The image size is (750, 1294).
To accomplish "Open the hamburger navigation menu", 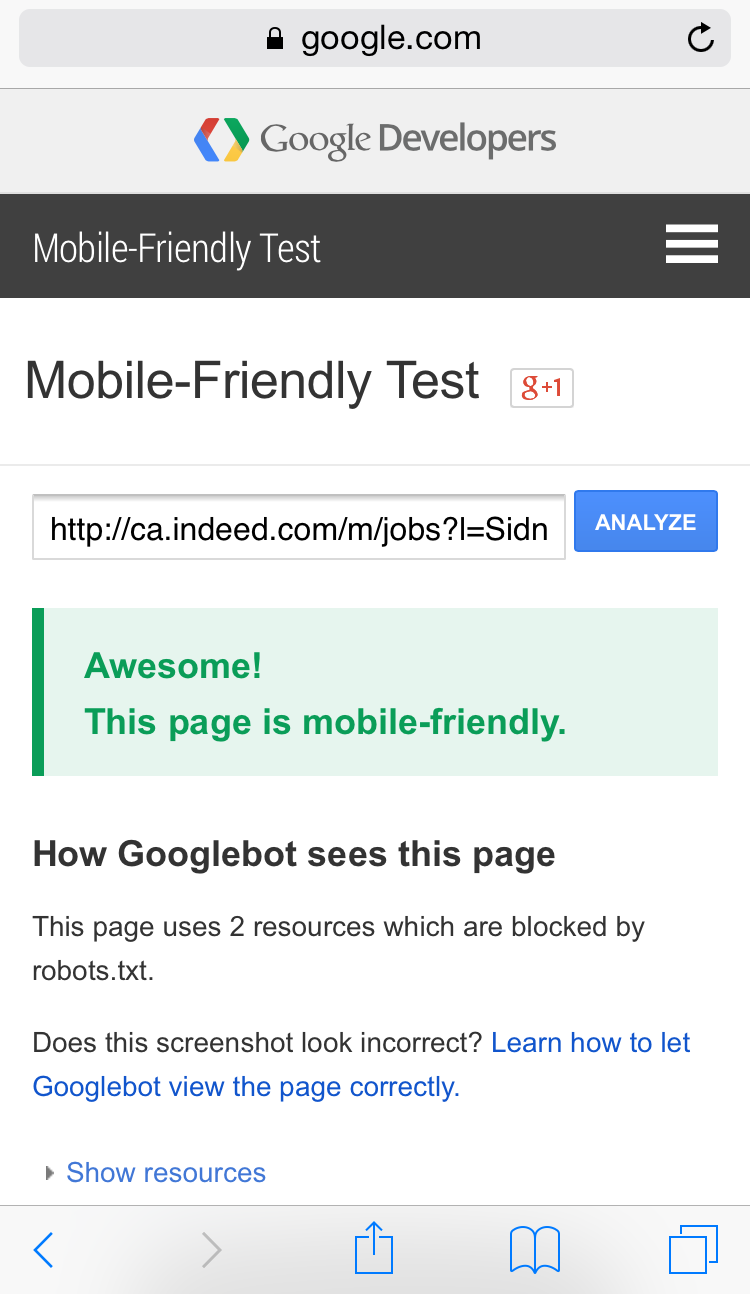I will [x=691, y=245].
